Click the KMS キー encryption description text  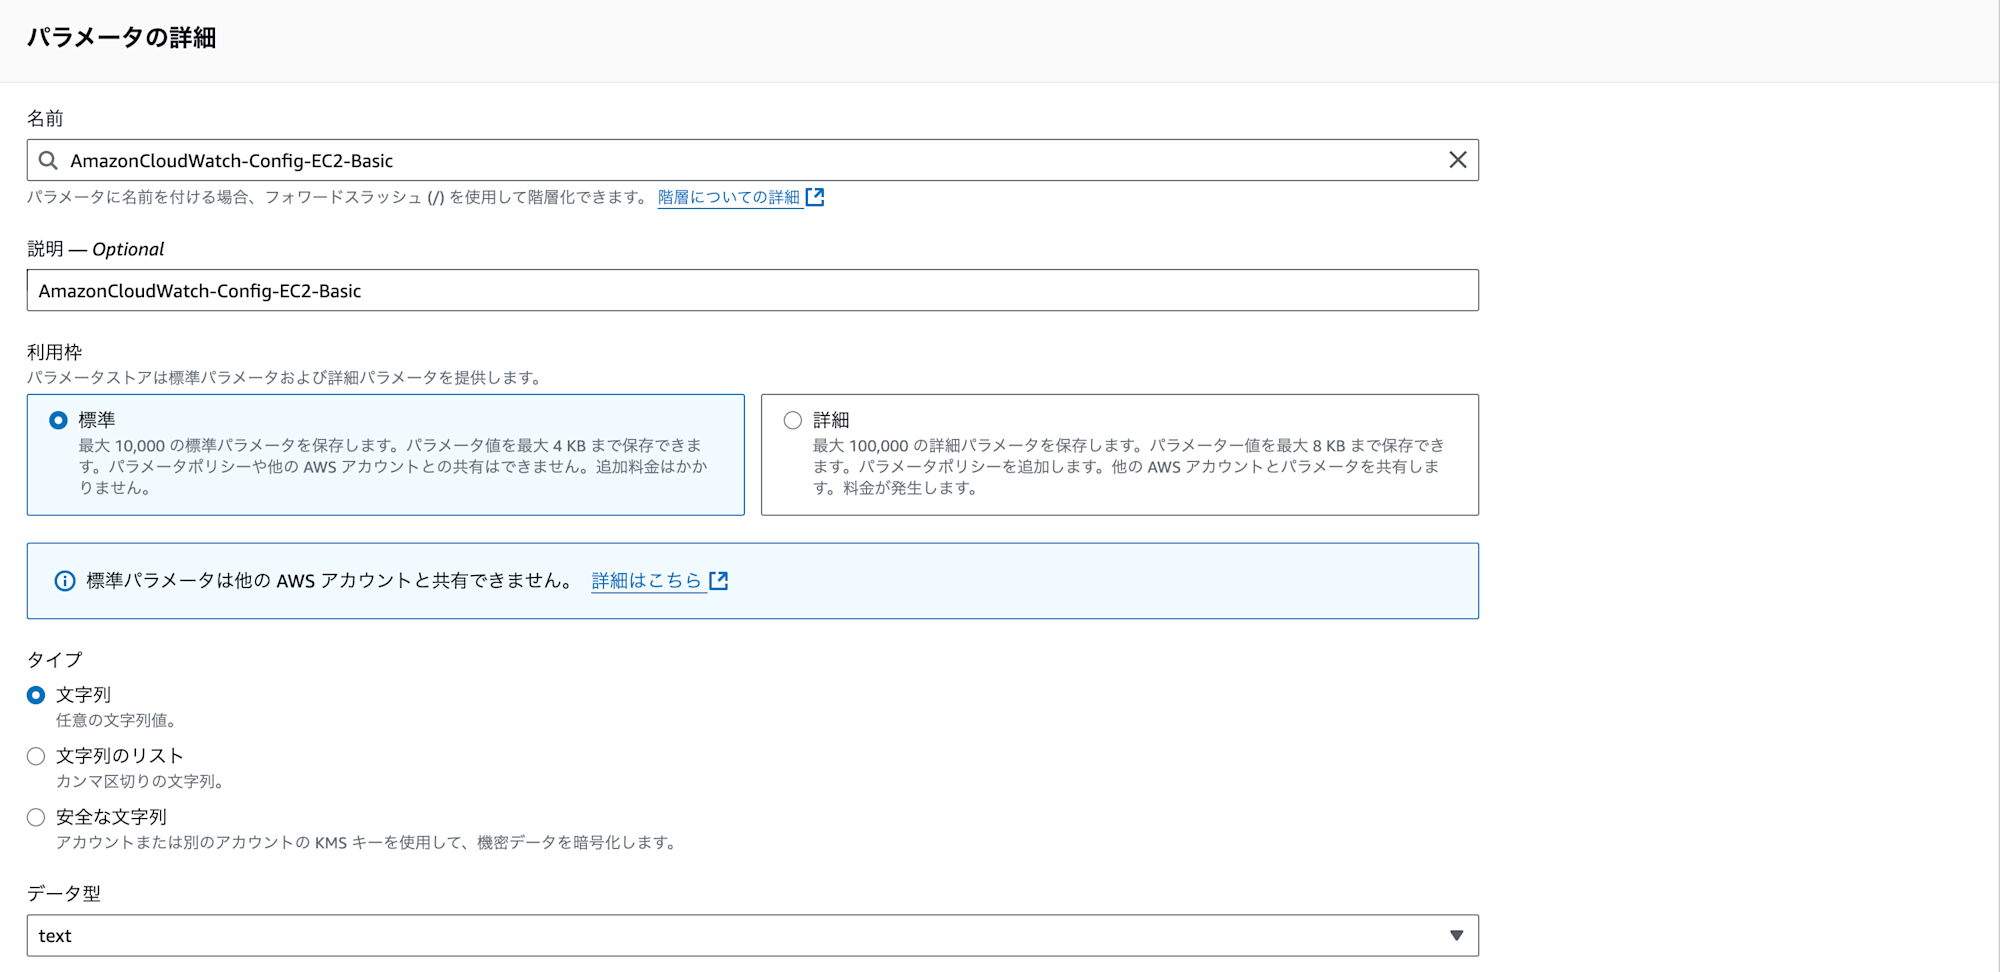(367, 842)
